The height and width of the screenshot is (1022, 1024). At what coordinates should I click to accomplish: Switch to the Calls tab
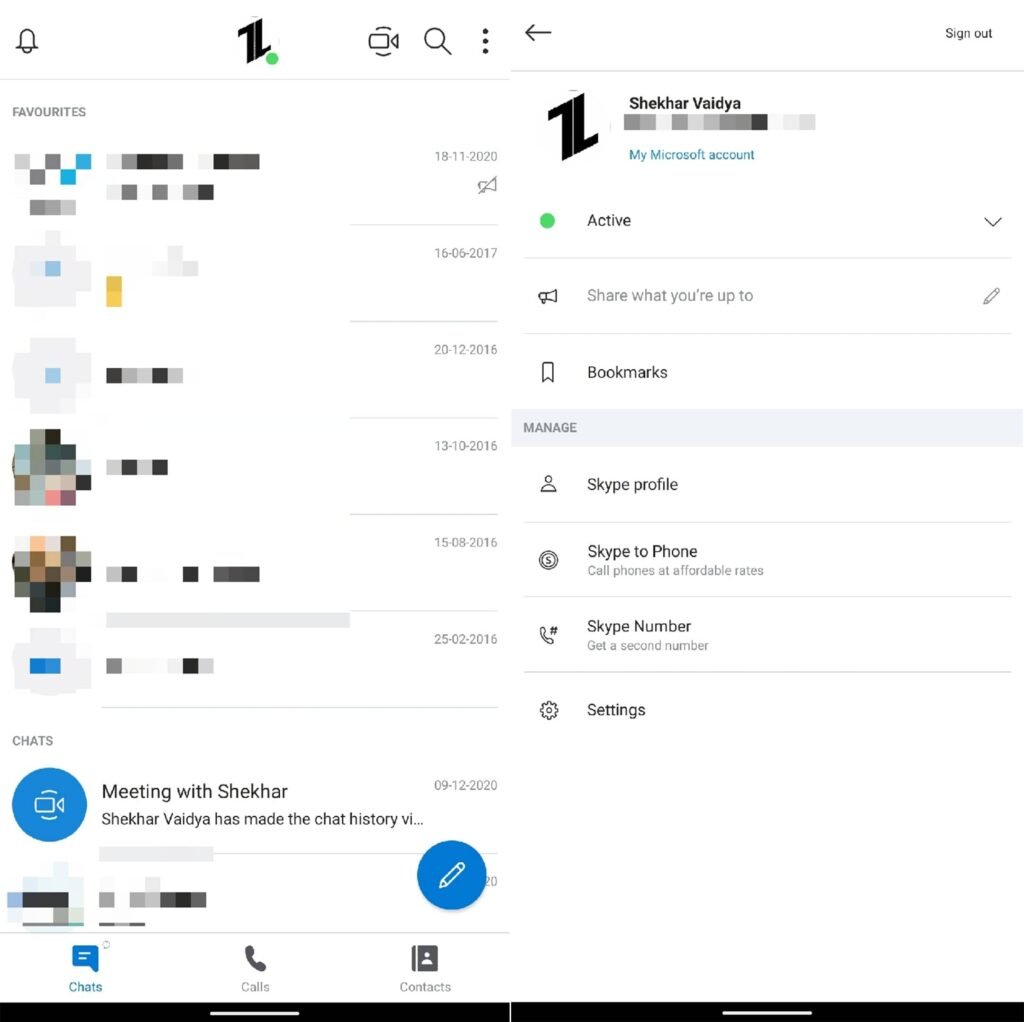[x=255, y=968]
